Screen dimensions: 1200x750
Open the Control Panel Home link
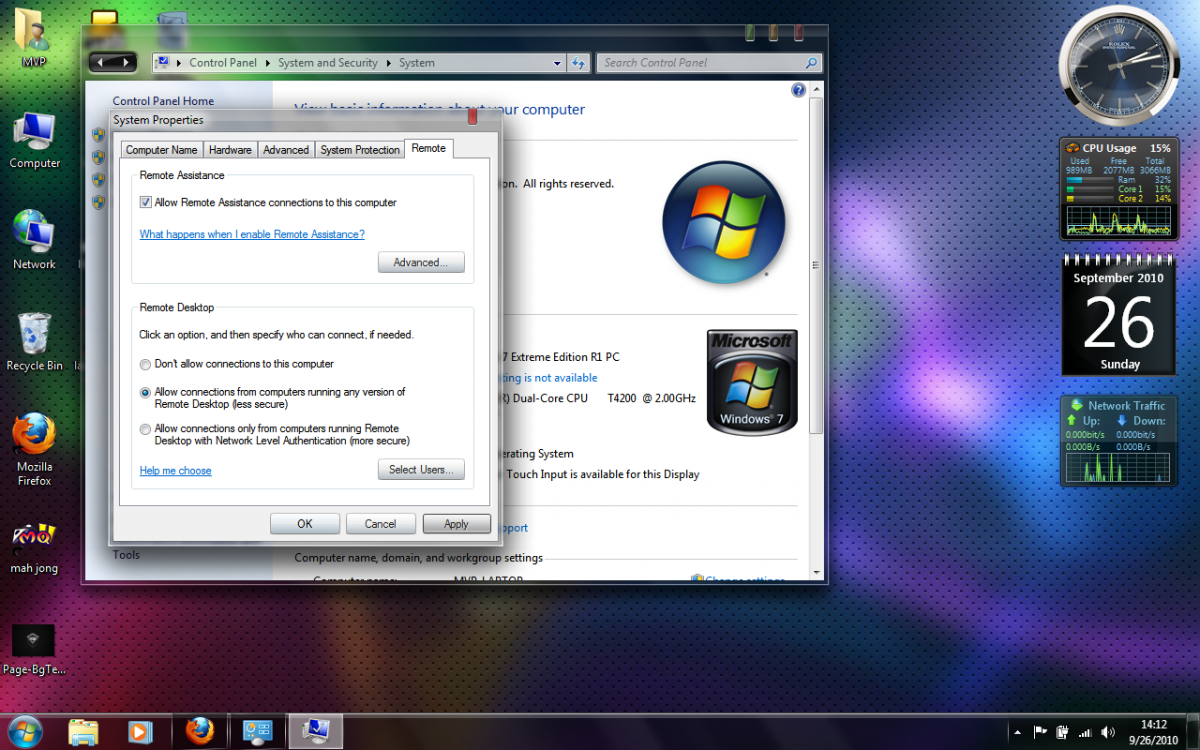[x=163, y=101]
